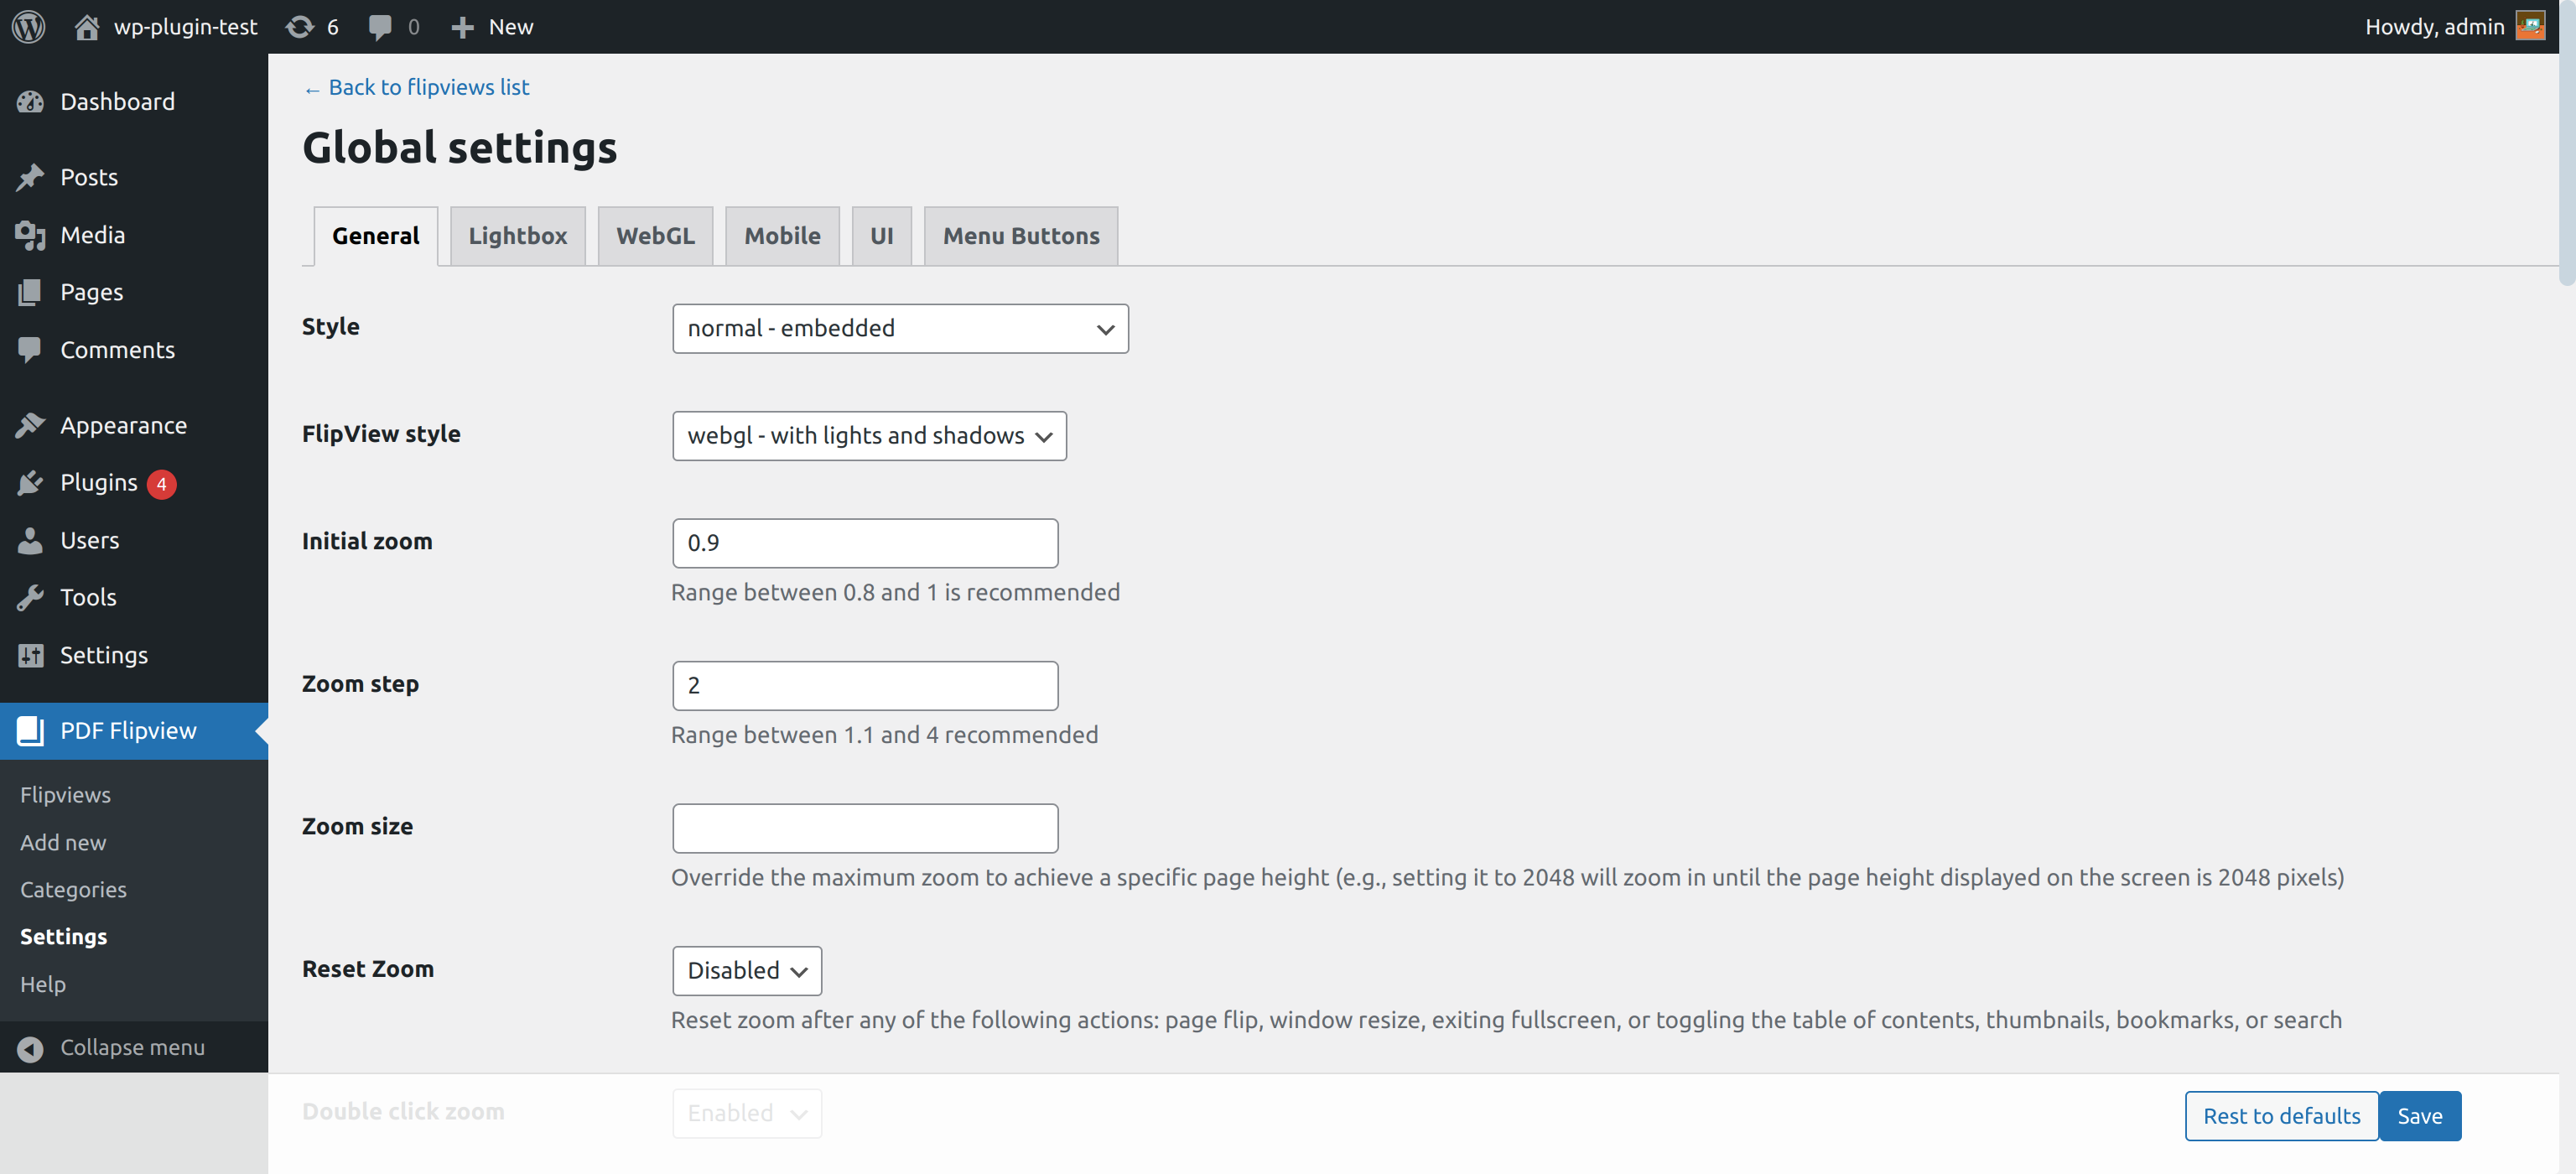Click the admin avatar in top bar

tap(2530, 27)
